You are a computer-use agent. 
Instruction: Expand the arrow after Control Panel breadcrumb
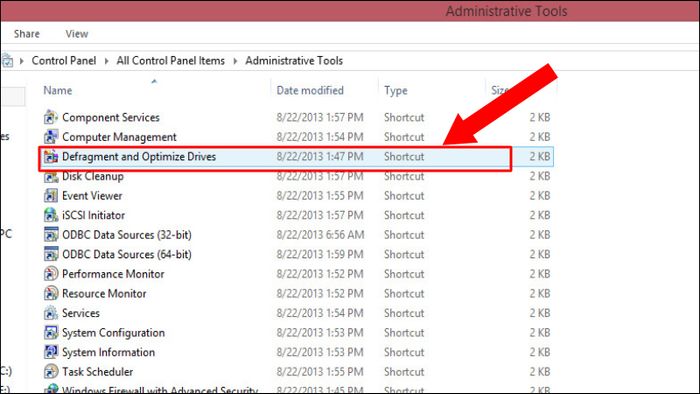(x=106, y=61)
